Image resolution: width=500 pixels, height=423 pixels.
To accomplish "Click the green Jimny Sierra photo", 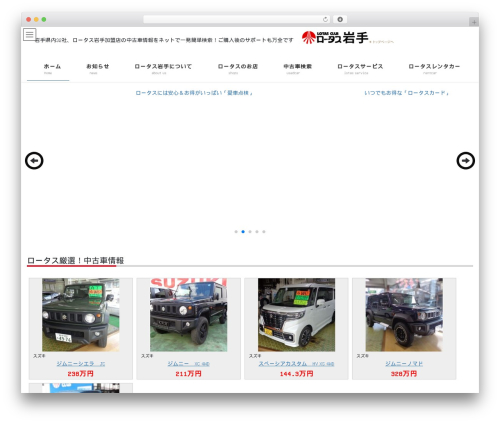I will pyautogui.click(x=81, y=315).
